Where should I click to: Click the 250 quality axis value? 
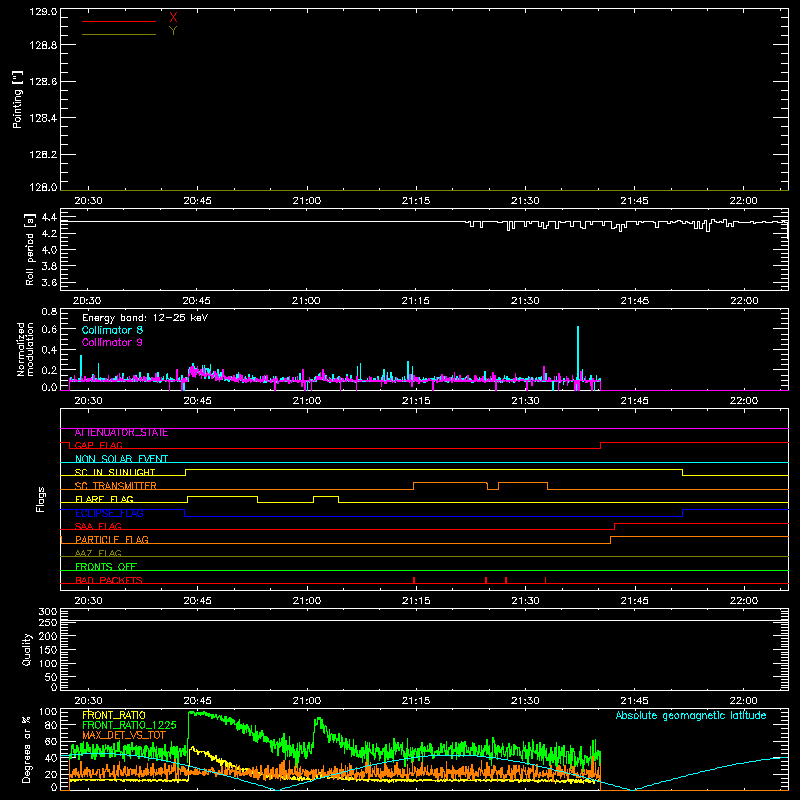tap(48, 622)
